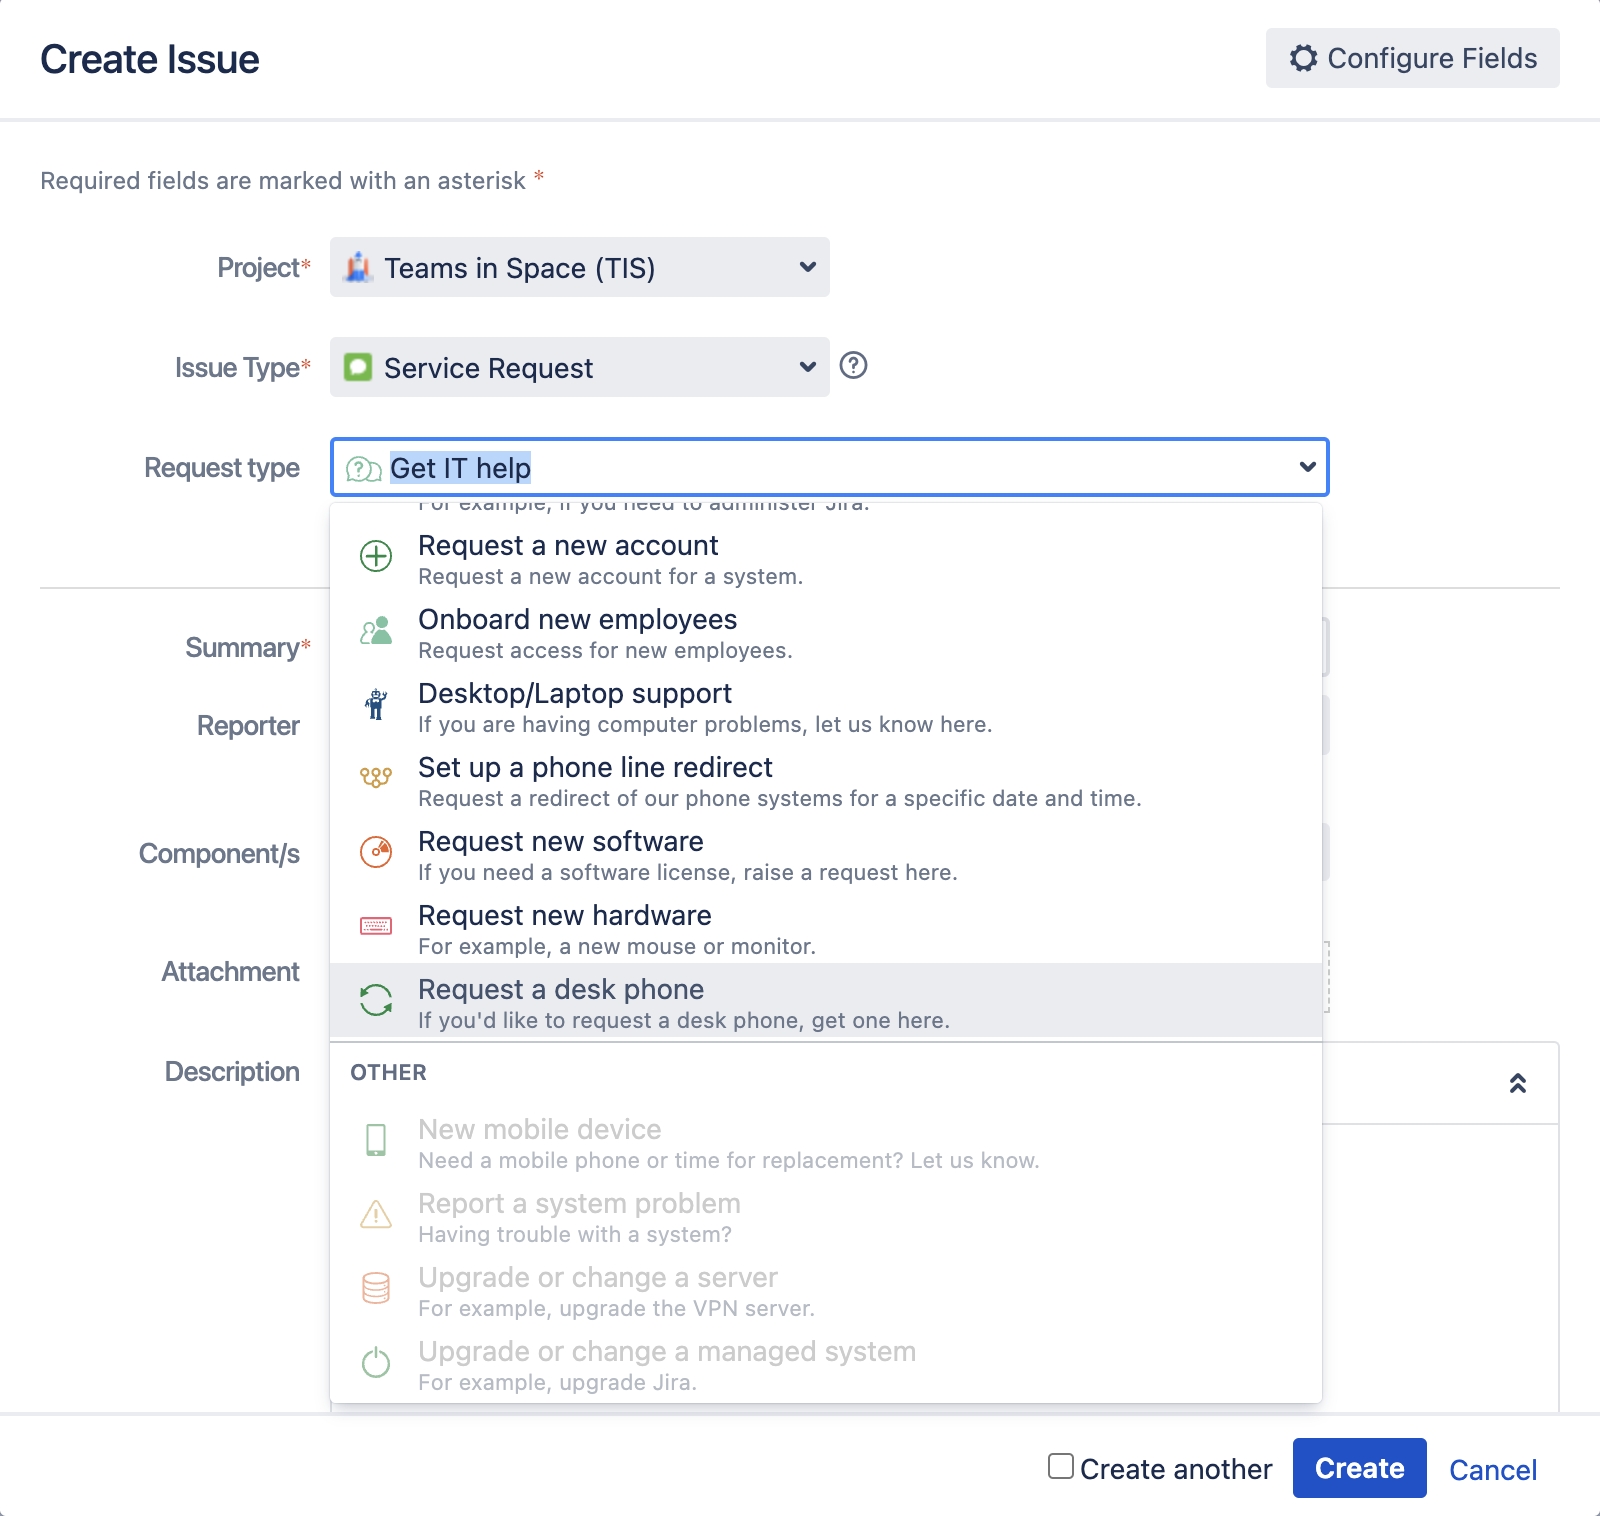
Task: Open Configure Fields settings
Action: click(1412, 58)
